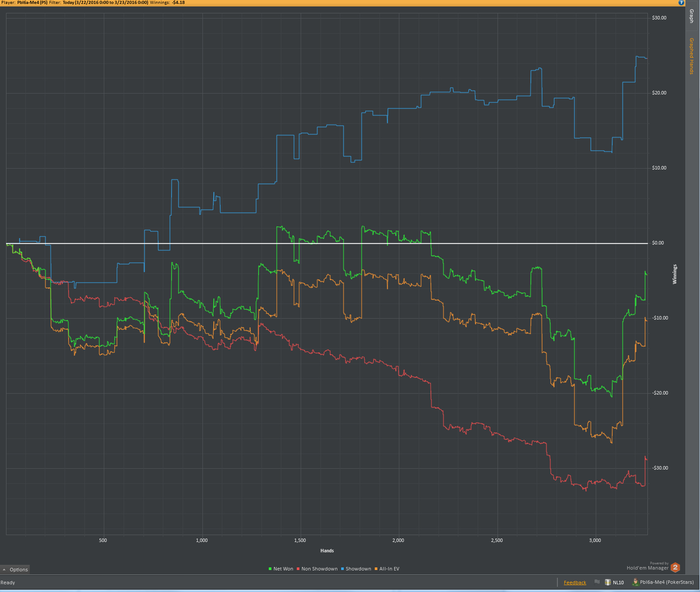
Task: Open the Options panel expander
Action: 15,569
